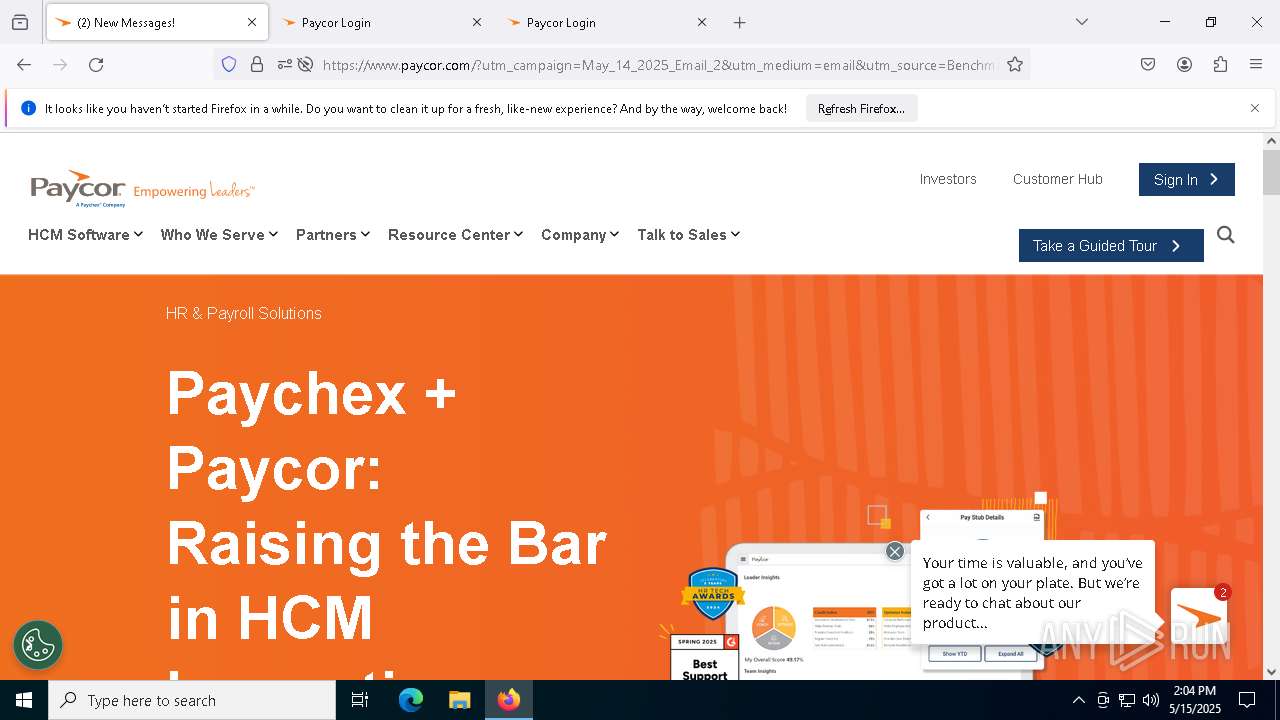1280x720 pixels.
Task: Click the Firefox View icon in tab bar
Action: [x=20, y=22]
